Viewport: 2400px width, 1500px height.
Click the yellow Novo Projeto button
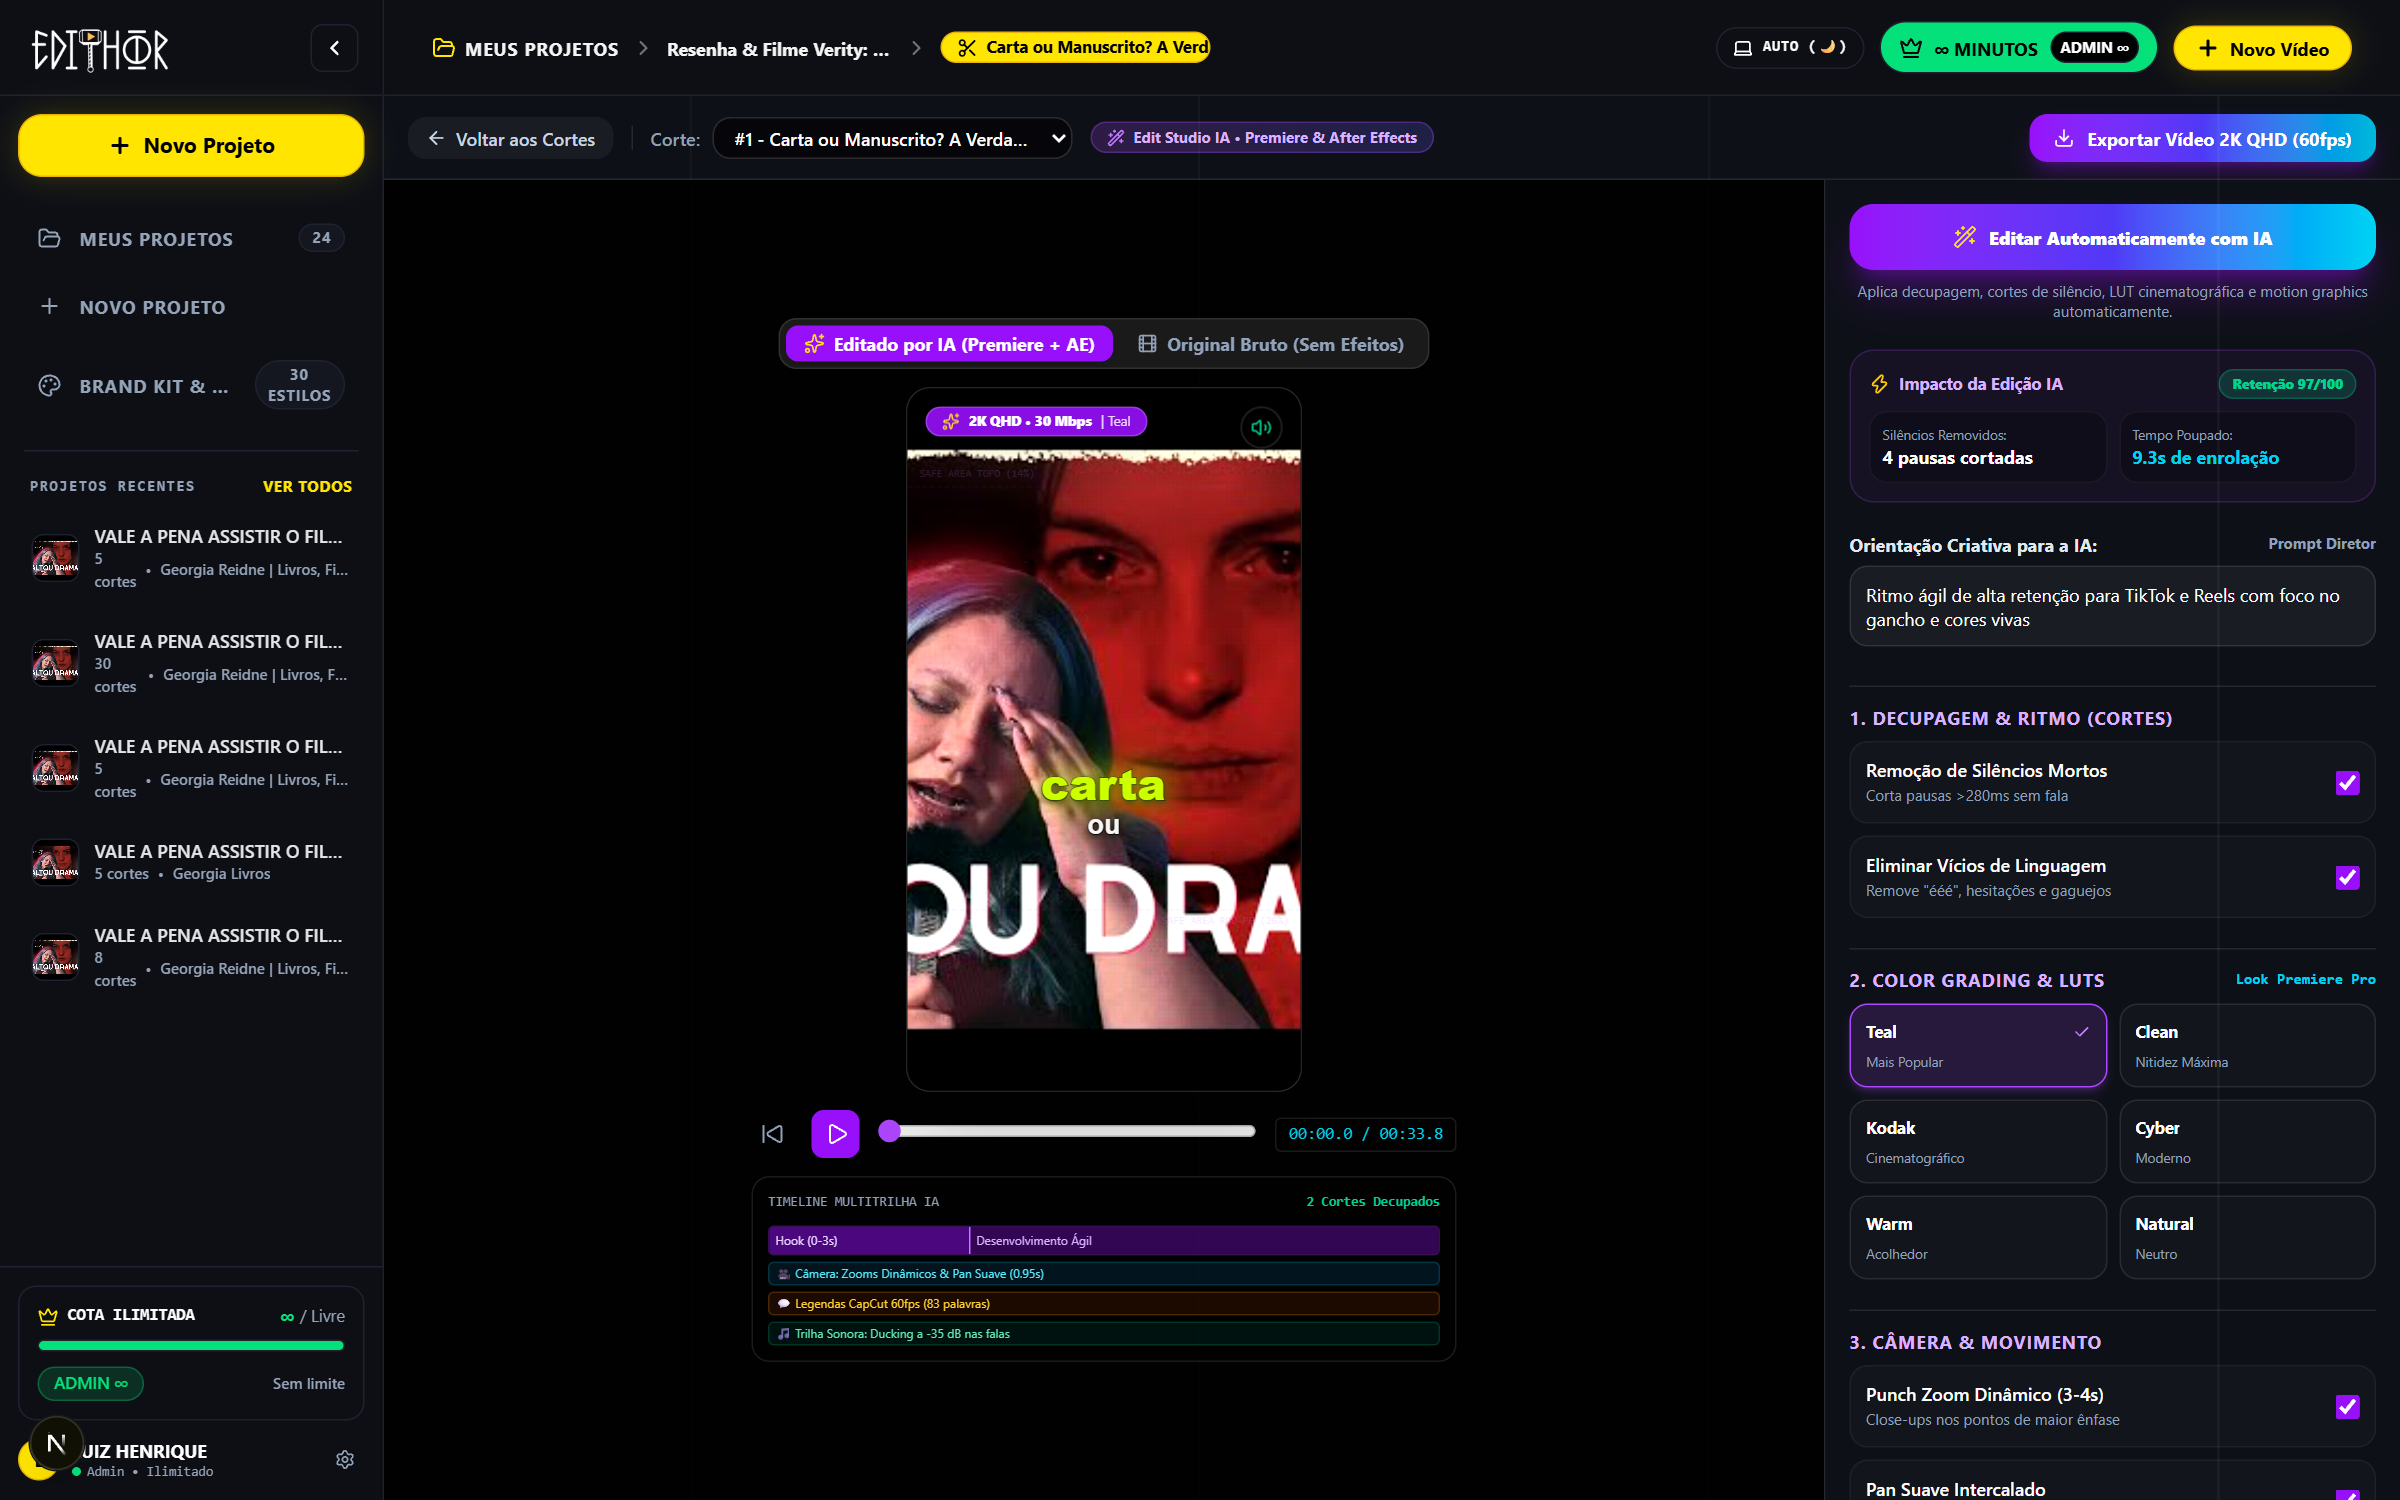click(190, 145)
